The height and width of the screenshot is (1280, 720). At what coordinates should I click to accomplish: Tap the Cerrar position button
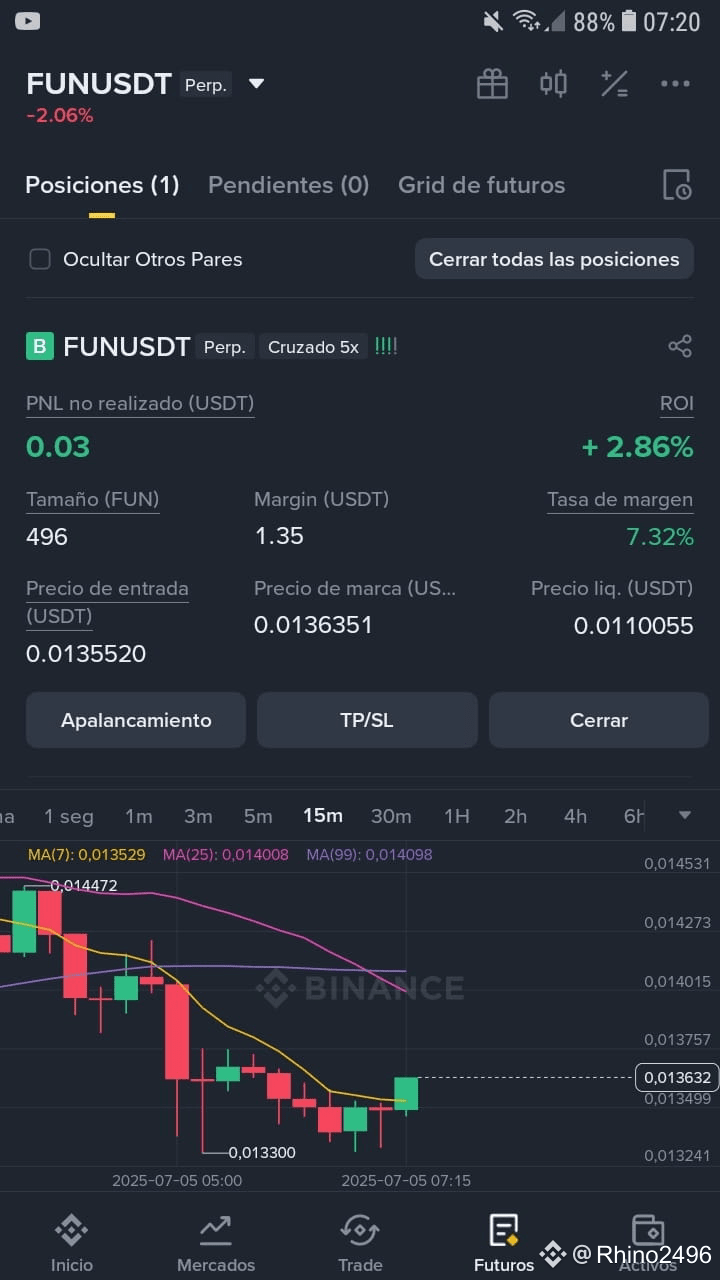coord(599,720)
